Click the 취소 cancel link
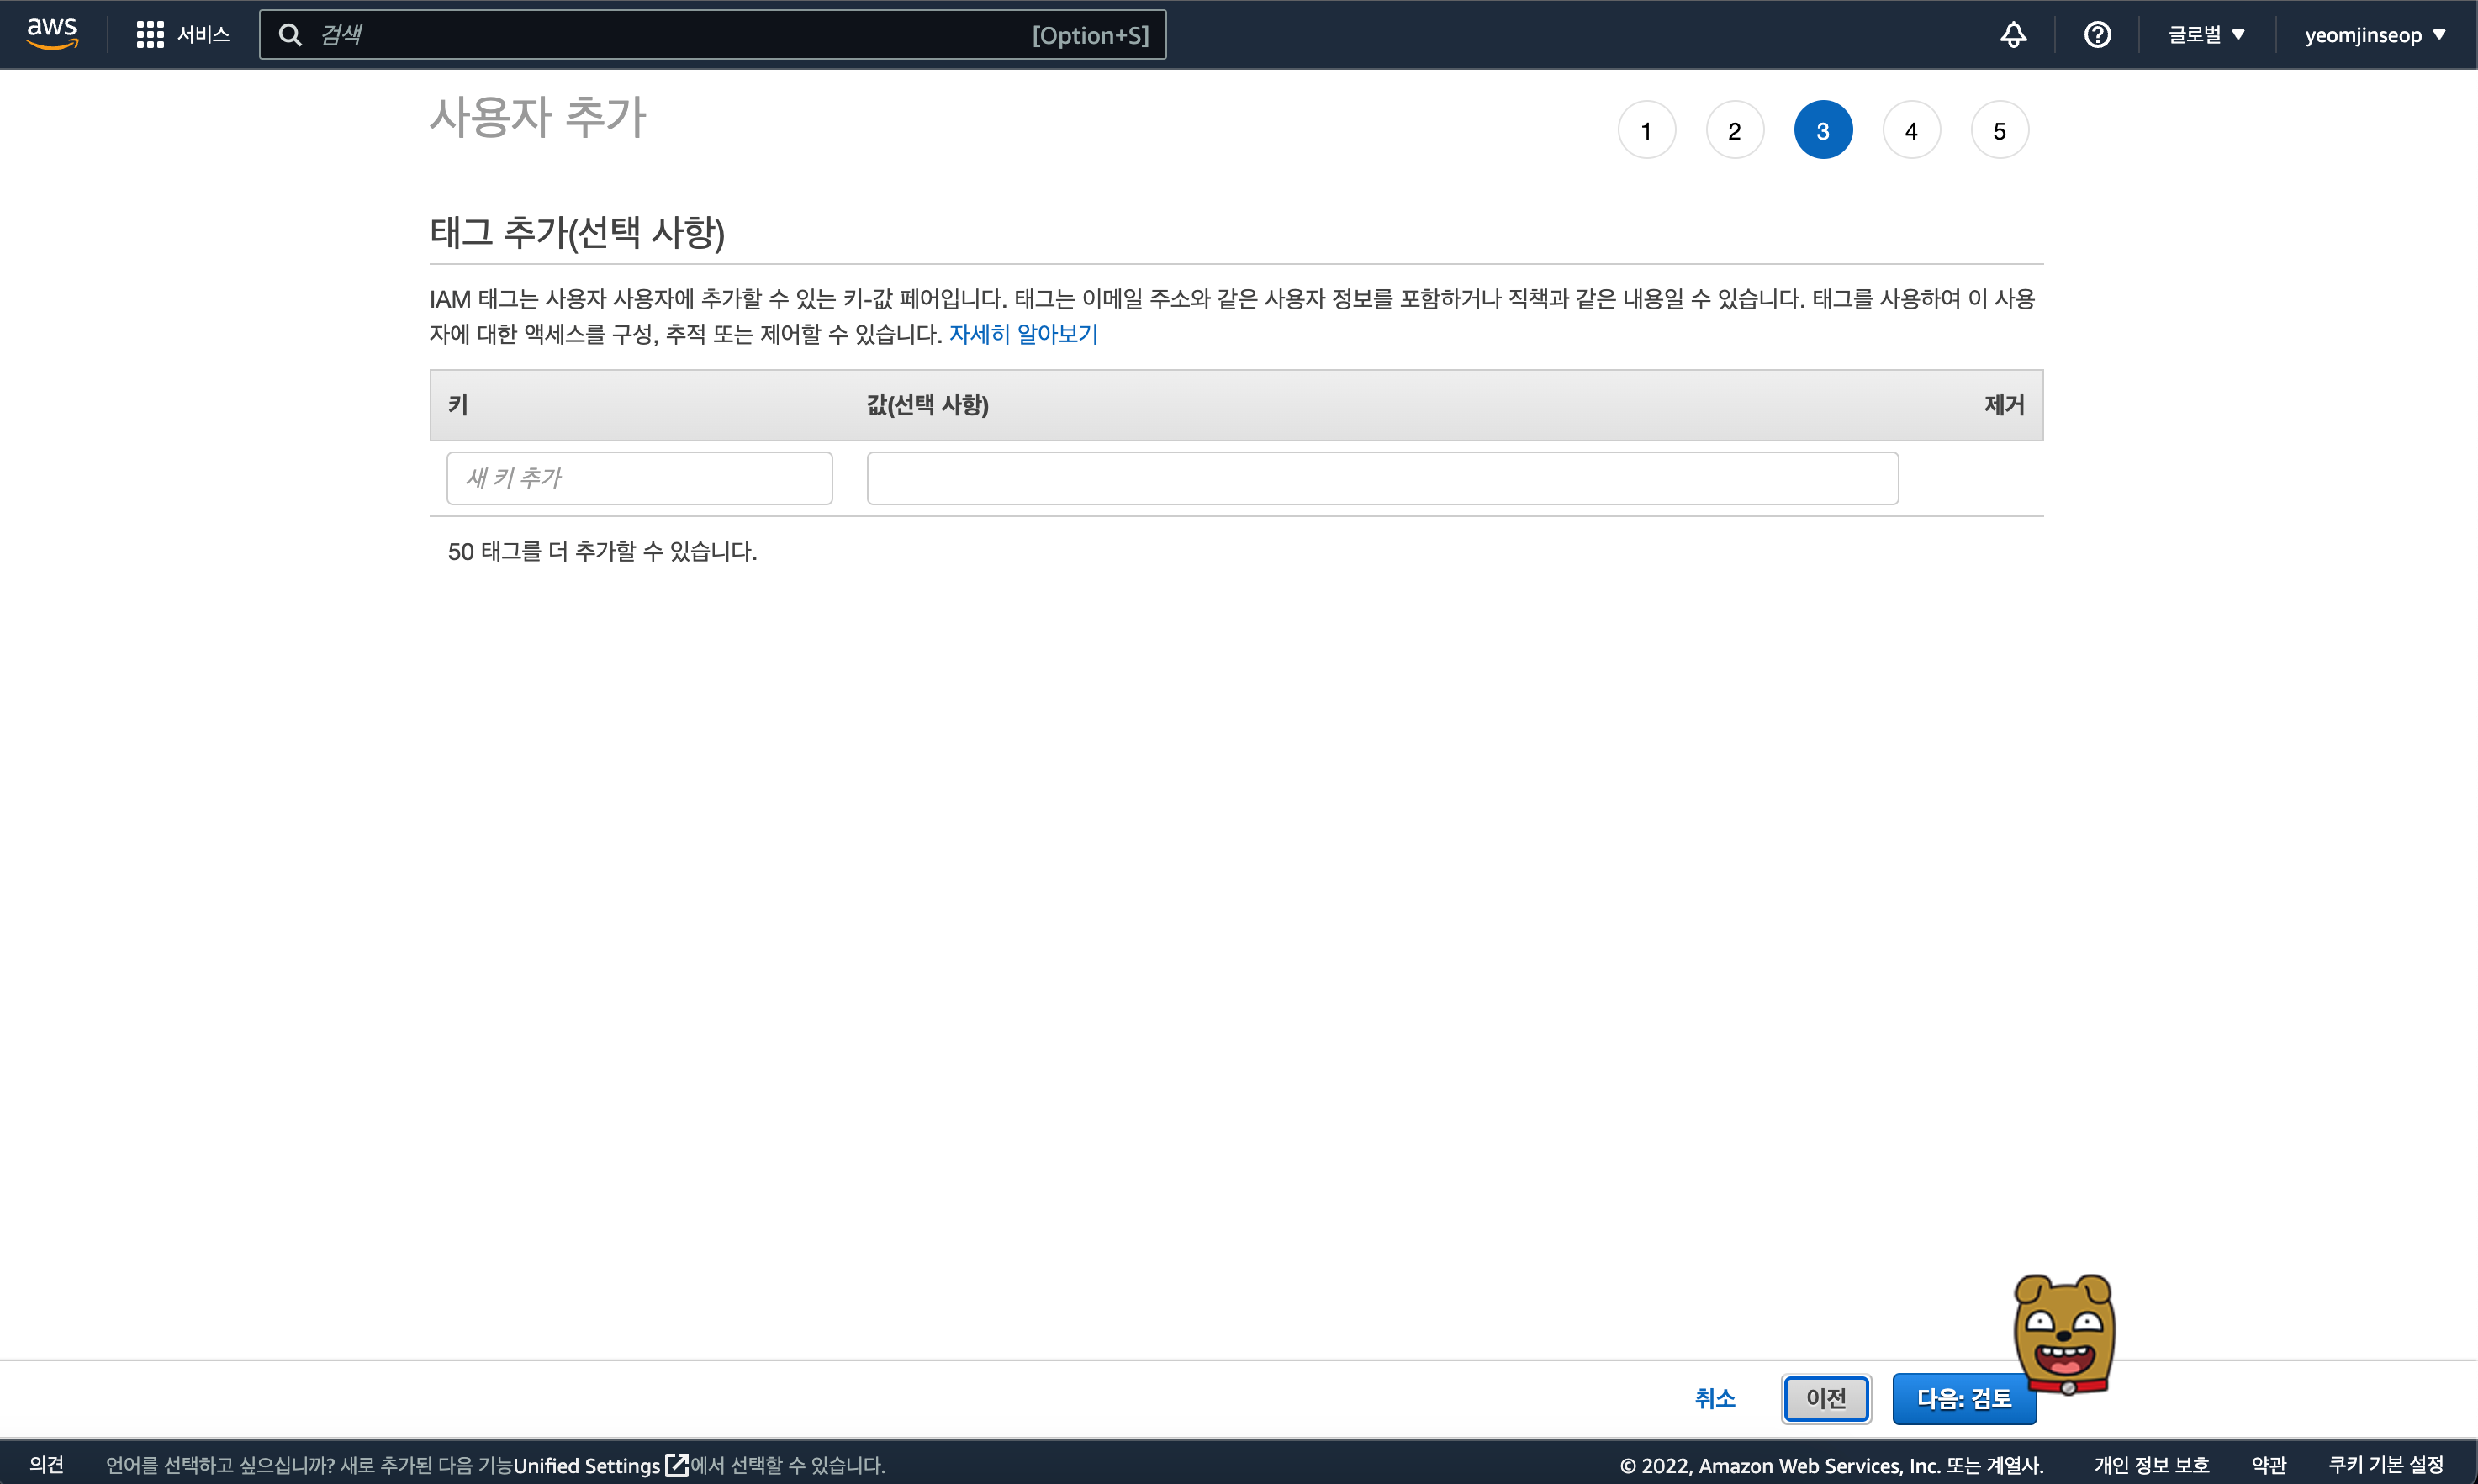The width and height of the screenshot is (2478, 1484). (x=1714, y=1398)
